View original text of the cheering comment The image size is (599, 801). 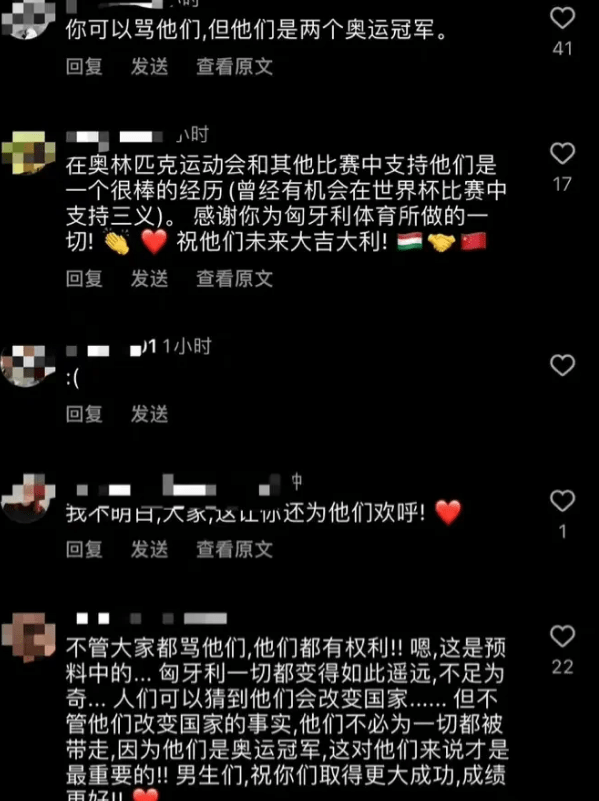(x=234, y=549)
